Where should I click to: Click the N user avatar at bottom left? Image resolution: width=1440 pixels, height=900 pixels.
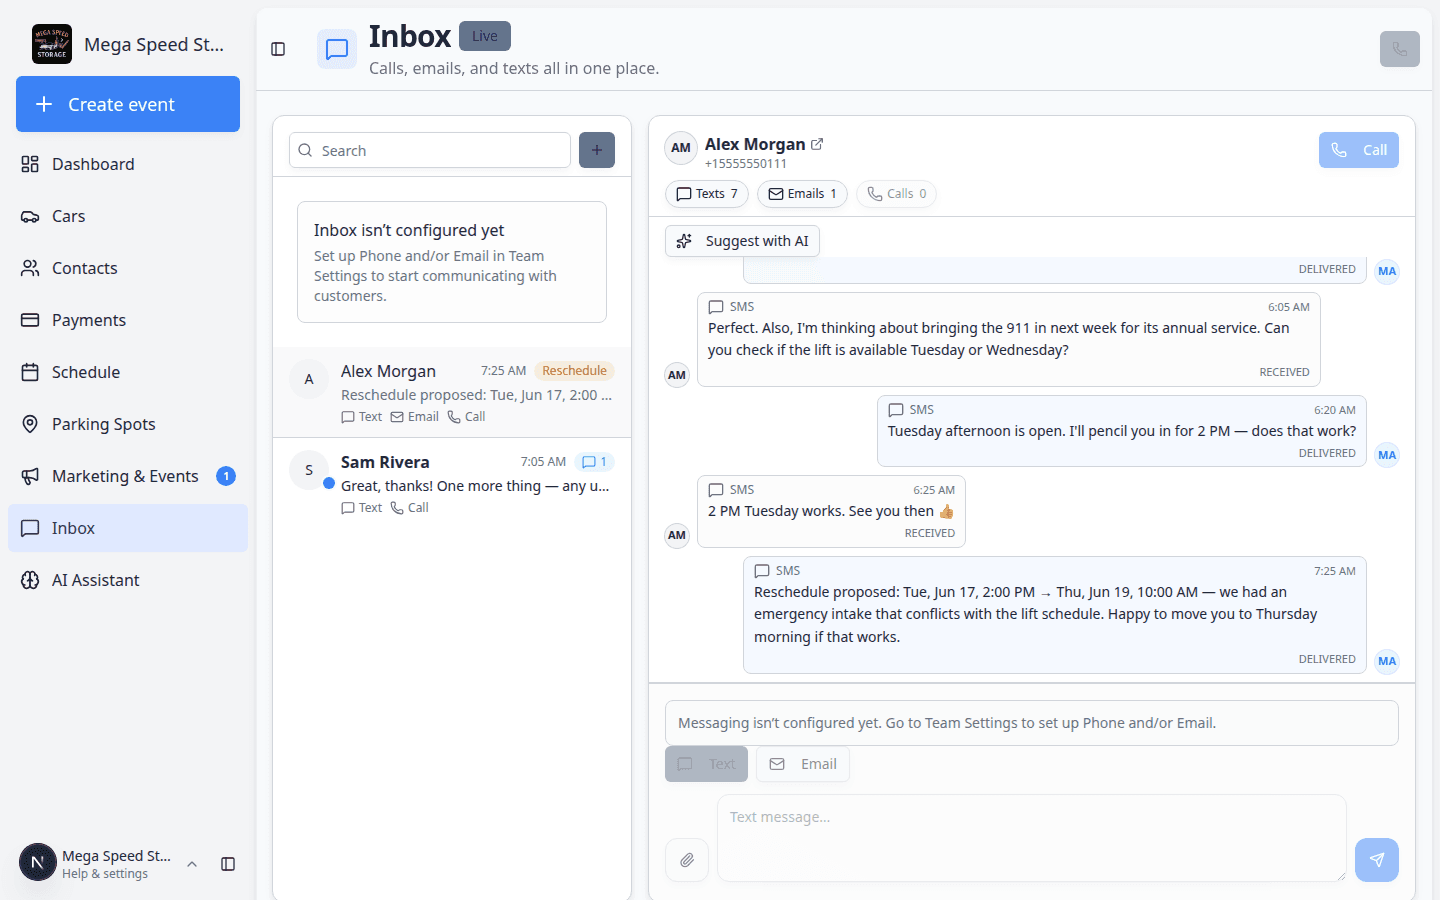point(38,862)
